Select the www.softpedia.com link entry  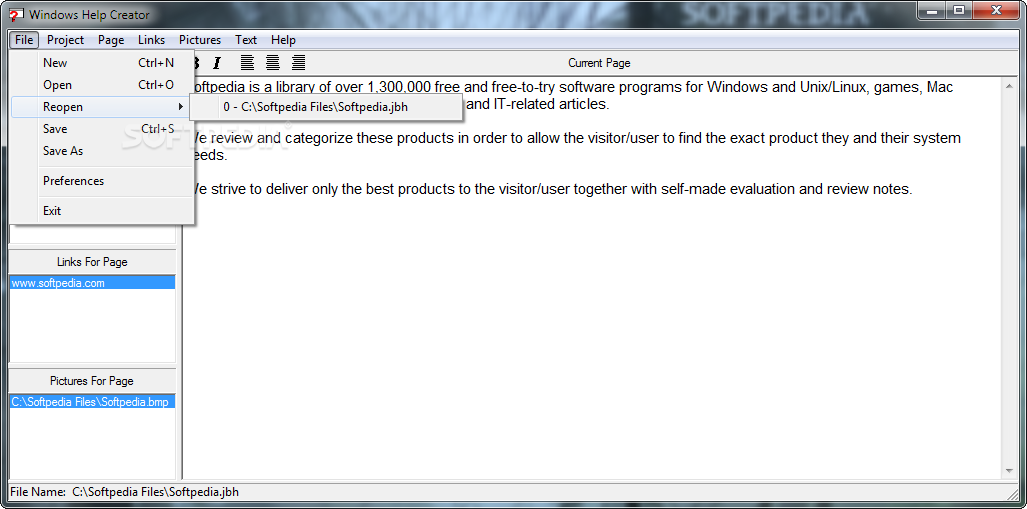92,283
